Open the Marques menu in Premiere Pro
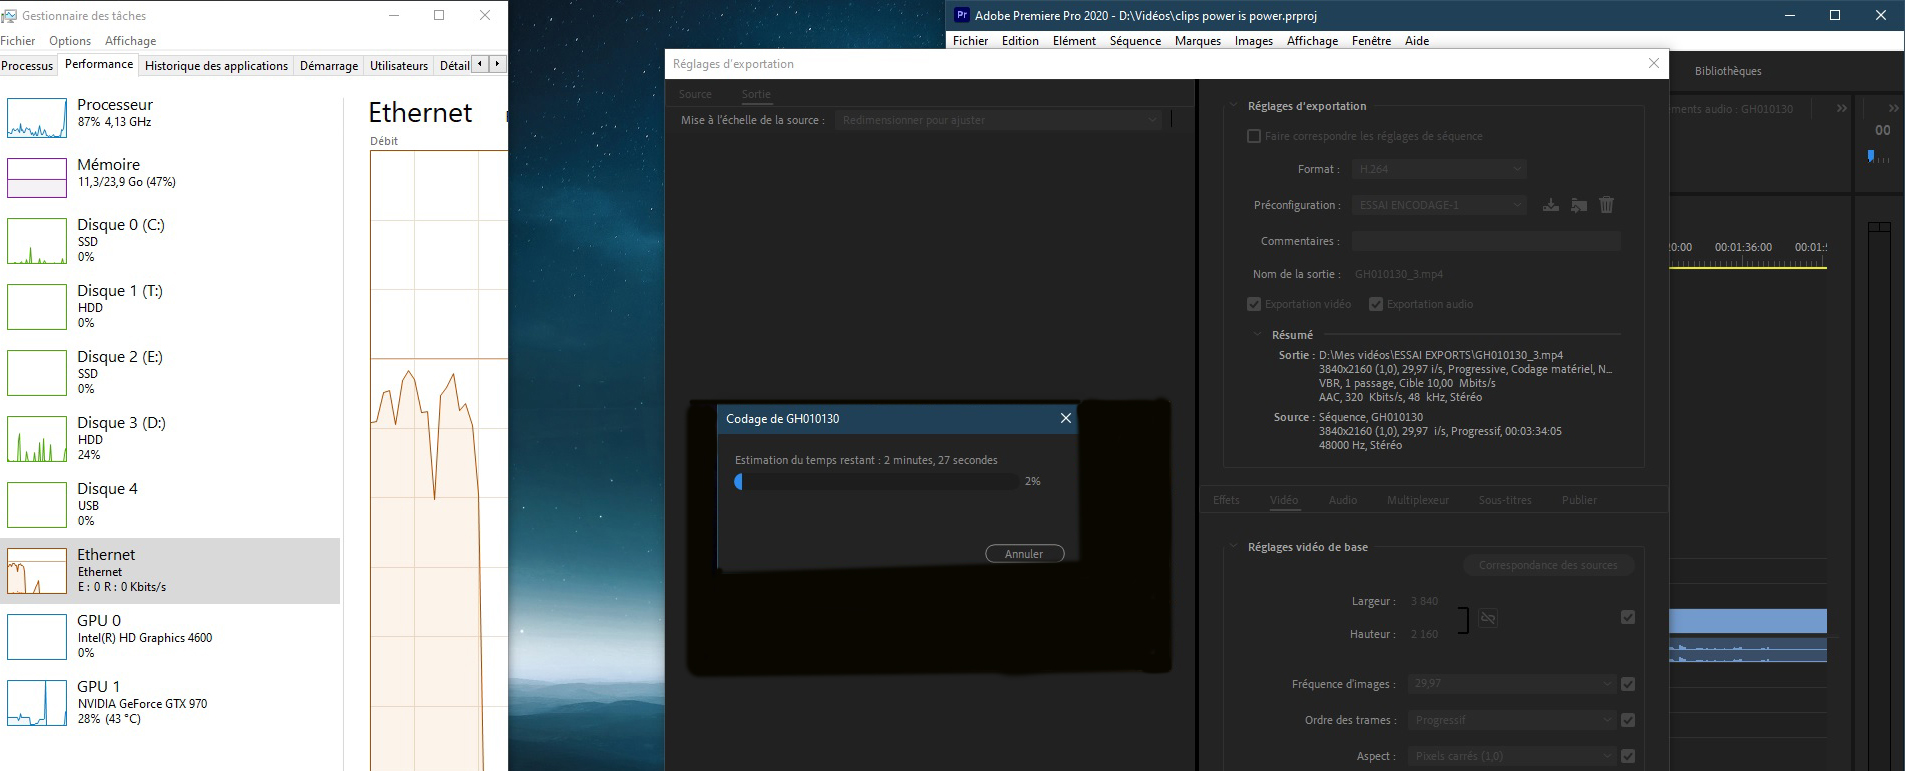Screen dimensions: 1905x771 pos(1198,41)
